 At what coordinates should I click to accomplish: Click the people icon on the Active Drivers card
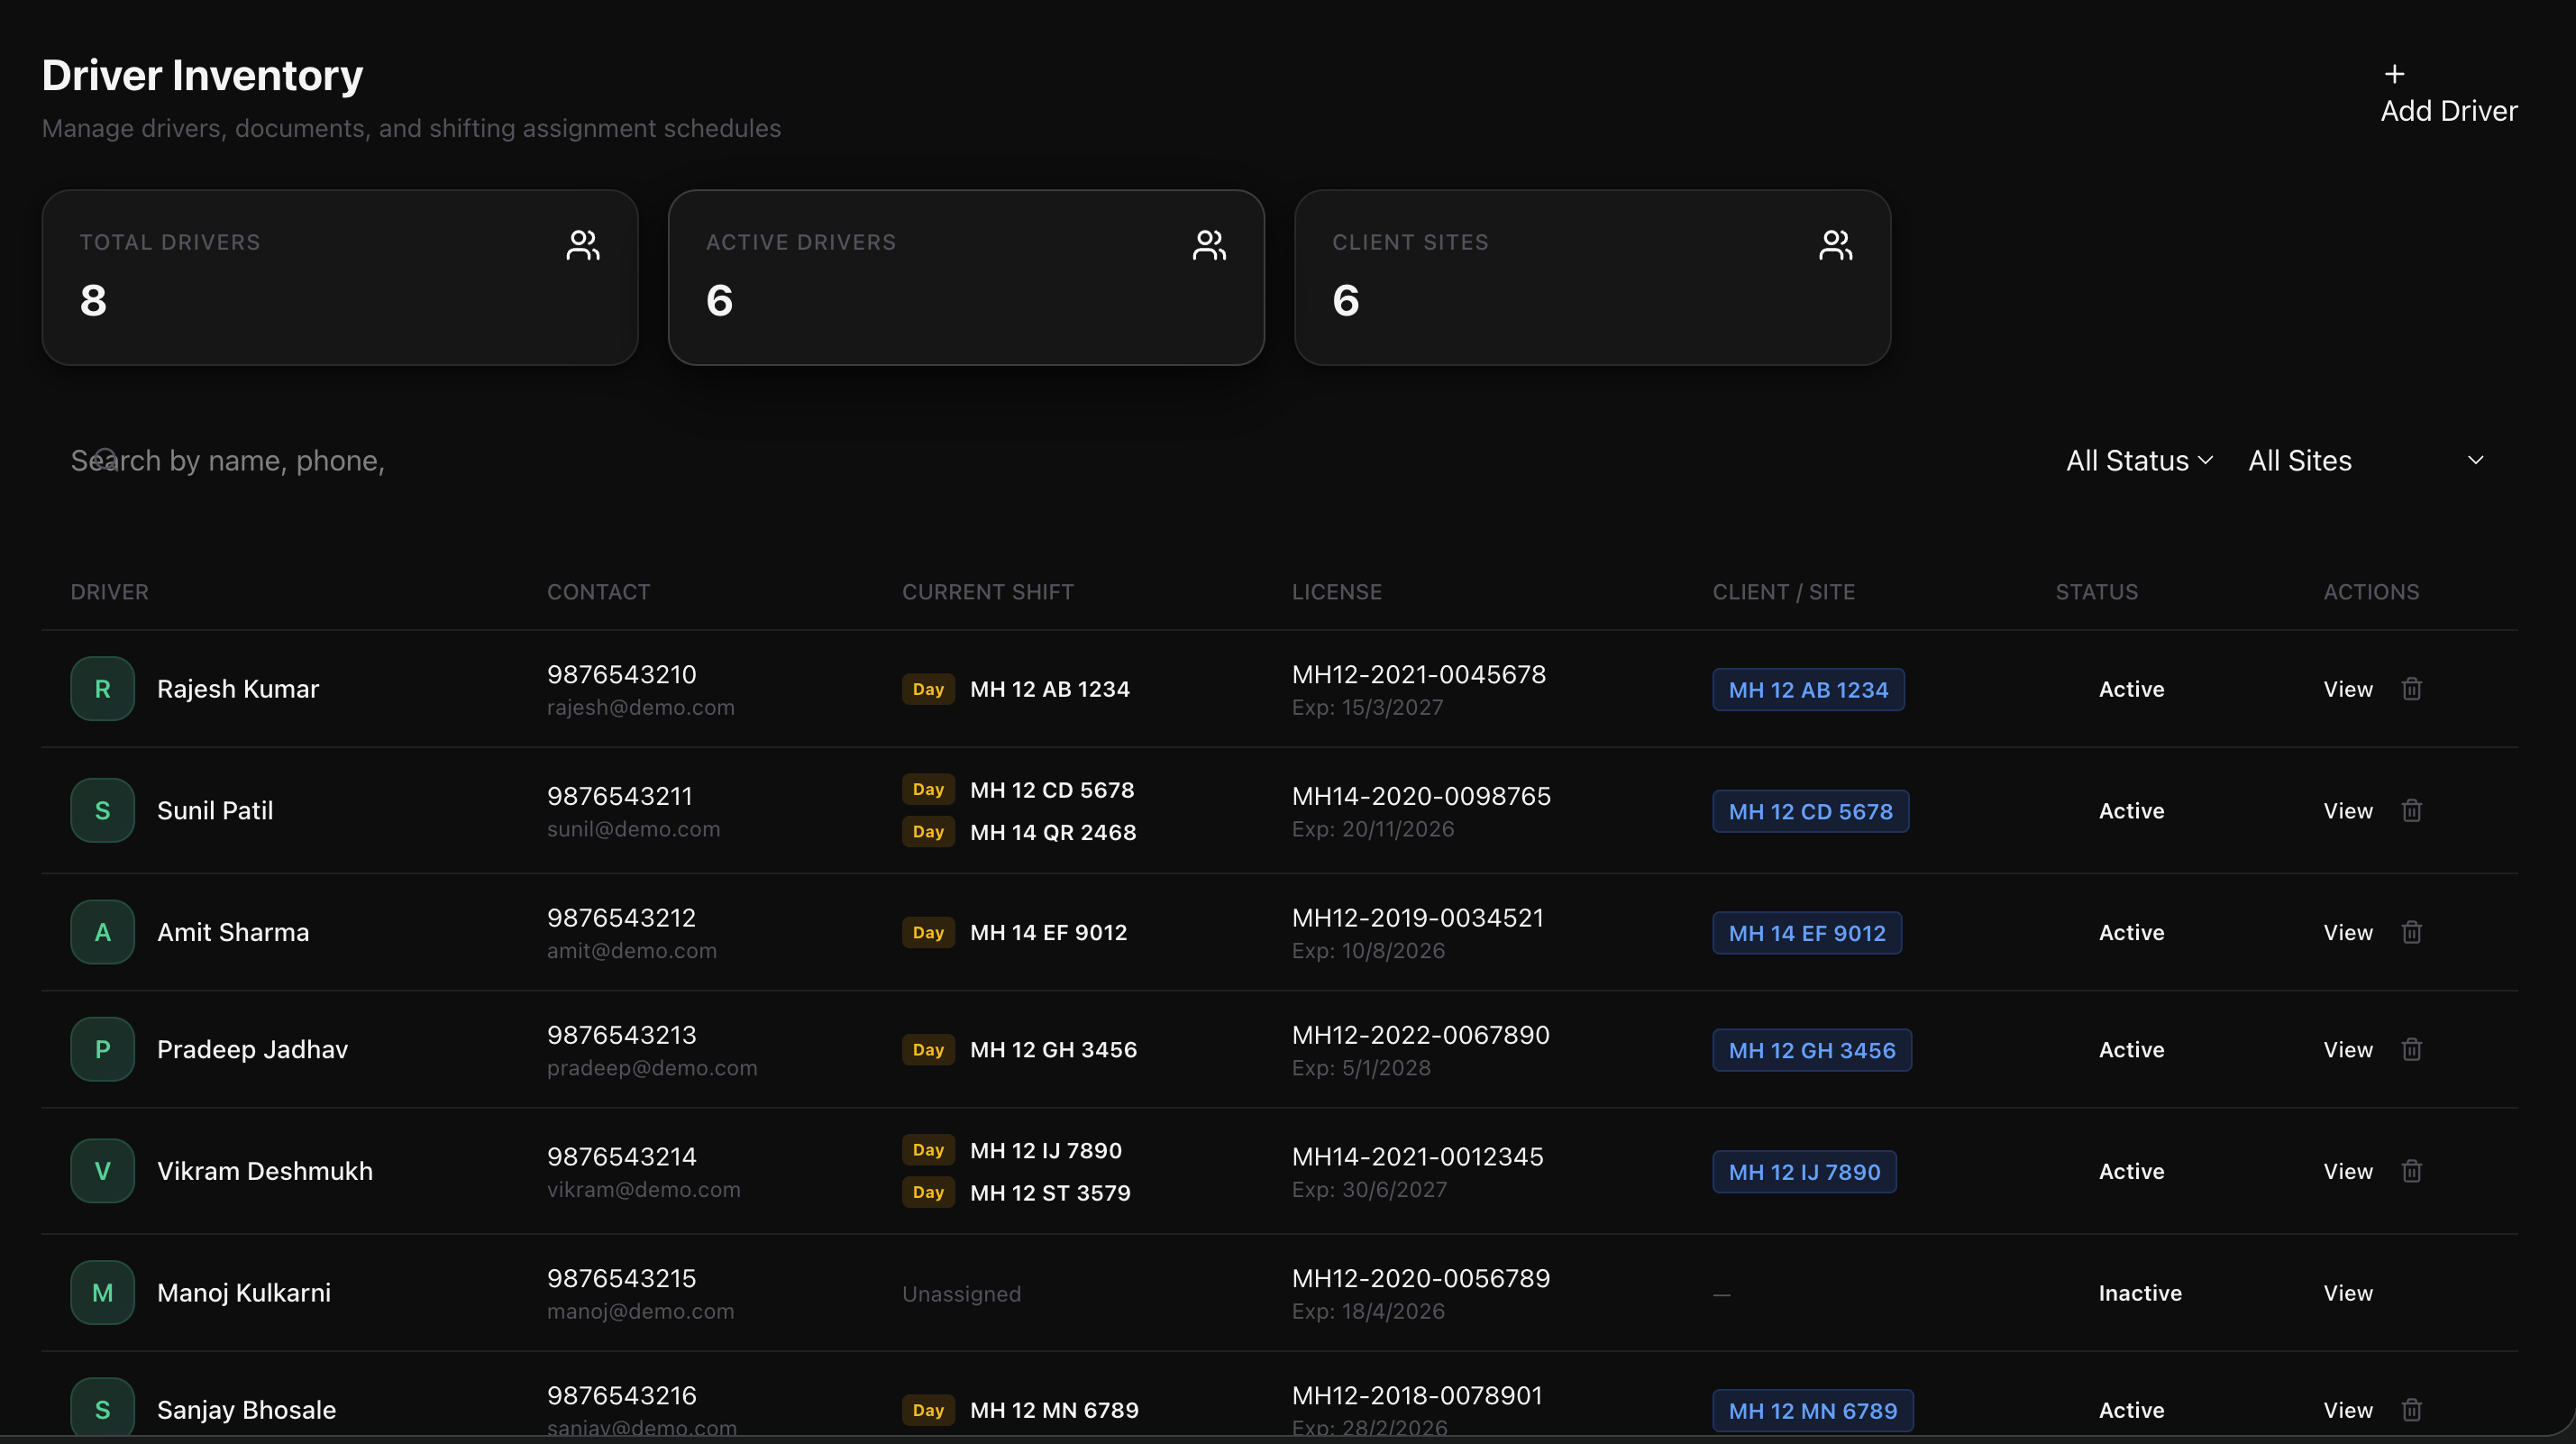[1209, 245]
